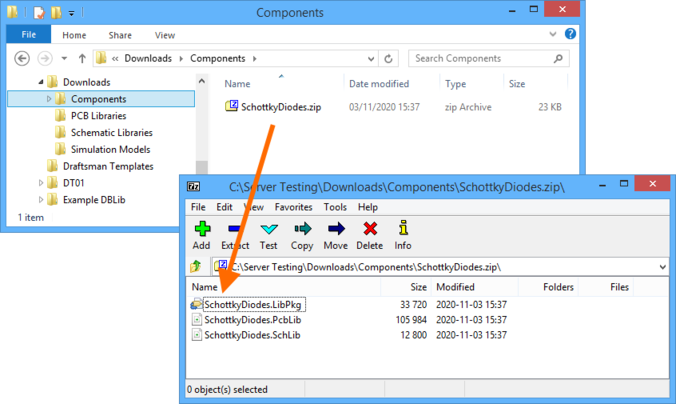The height and width of the screenshot is (404, 676).
Task: Click Components in the Explorer breadcrumb
Action: (x=218, y=58)
